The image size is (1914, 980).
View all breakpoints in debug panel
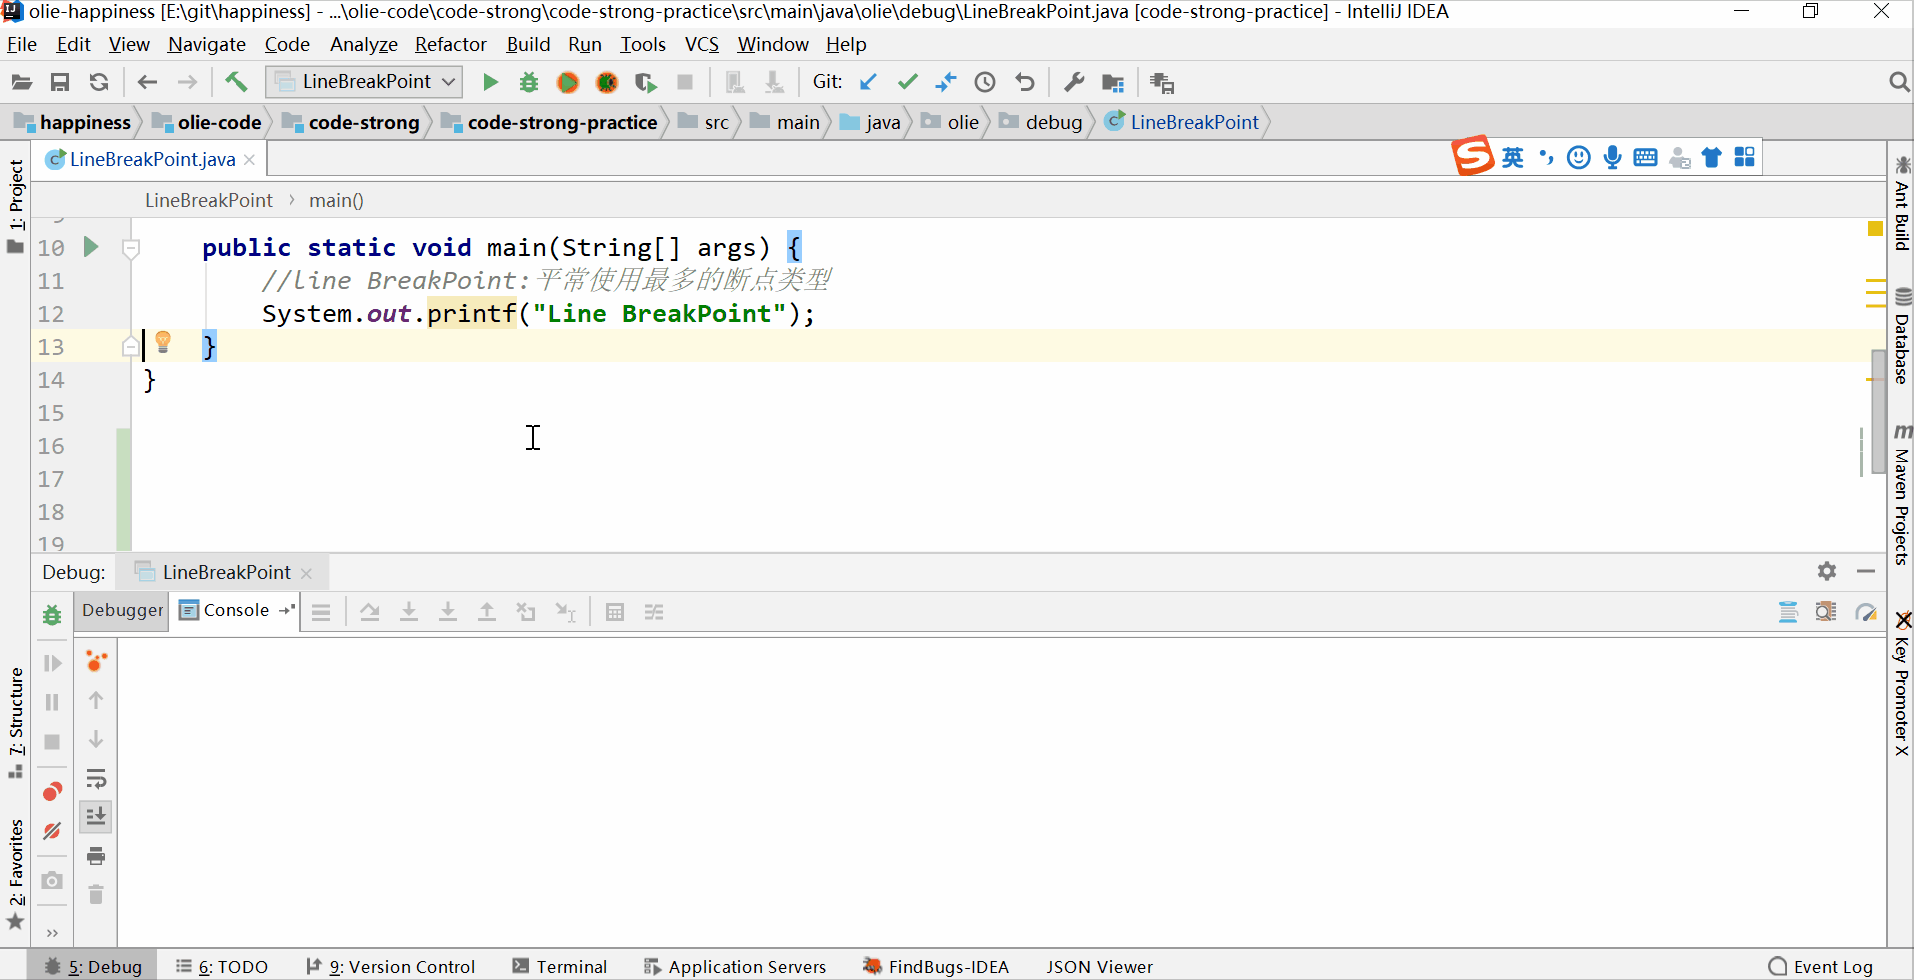[x=52, y=791]
